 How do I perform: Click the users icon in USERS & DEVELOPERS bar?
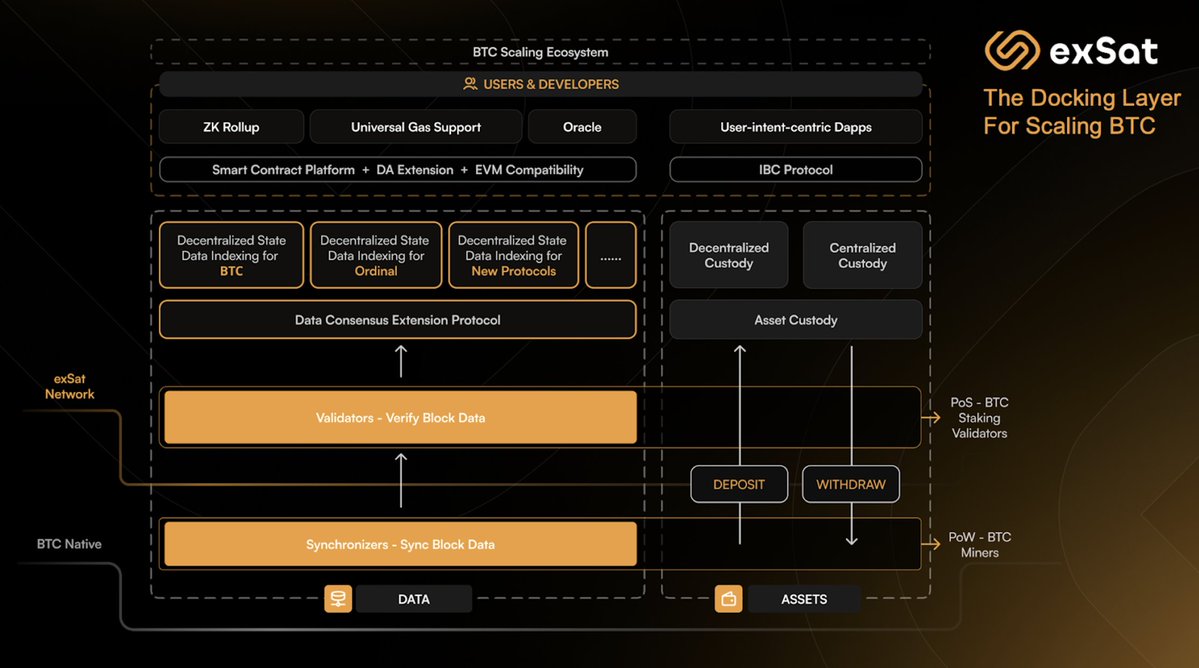pyautogui.click(x=470, y=84)
